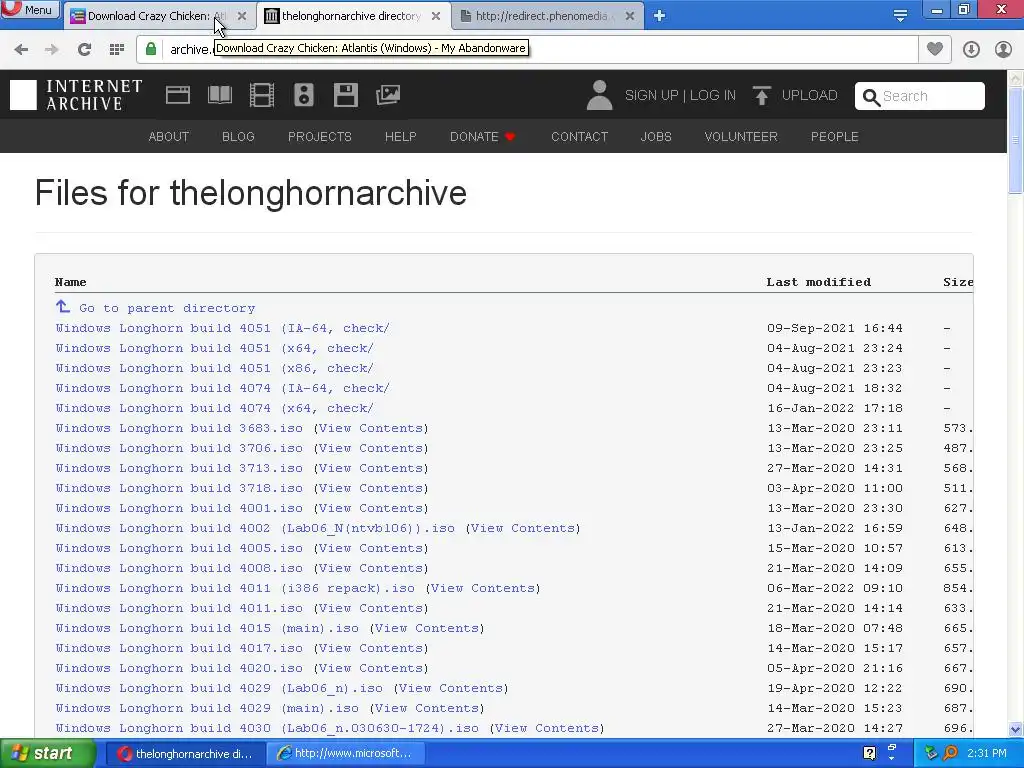
Task: Download Windows Longhorn build 3683.iso
Action: pos(179,428)
